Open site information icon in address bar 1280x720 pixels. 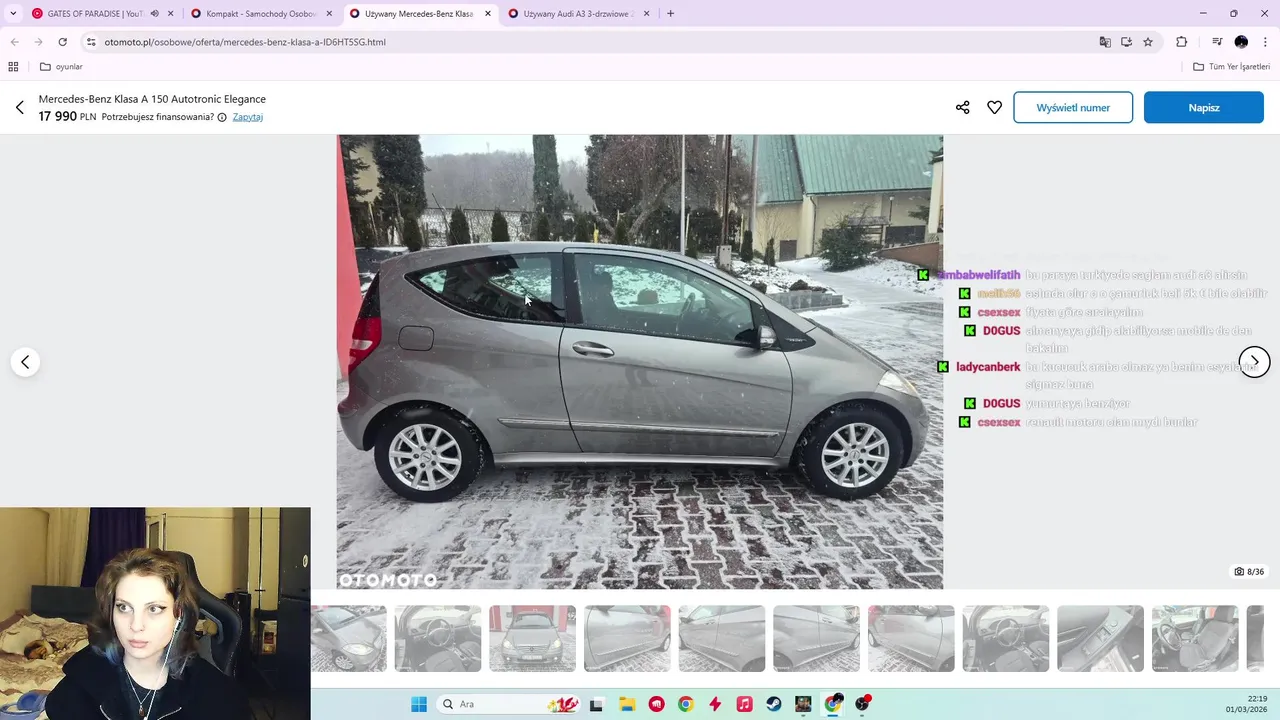pos(91,42)
